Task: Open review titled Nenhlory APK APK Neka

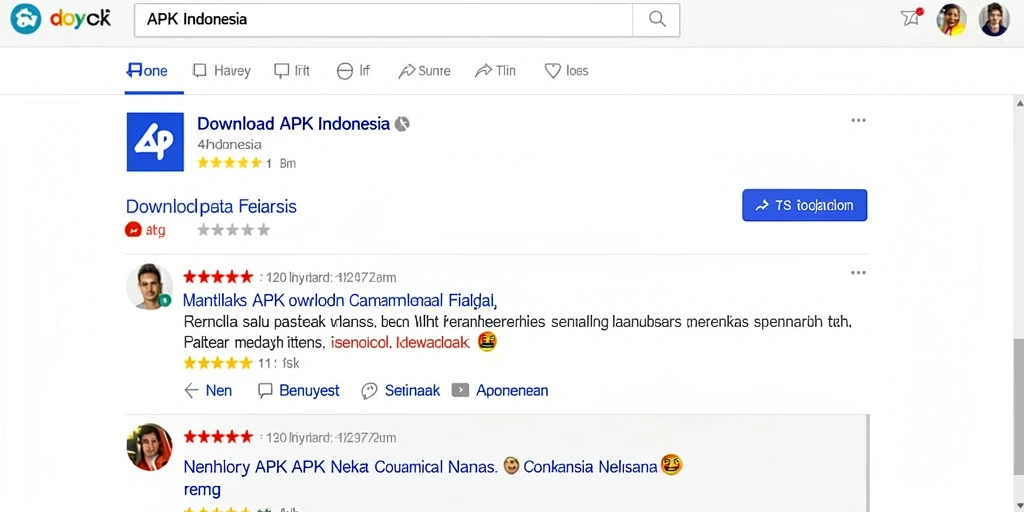Action: coord(340,467)
